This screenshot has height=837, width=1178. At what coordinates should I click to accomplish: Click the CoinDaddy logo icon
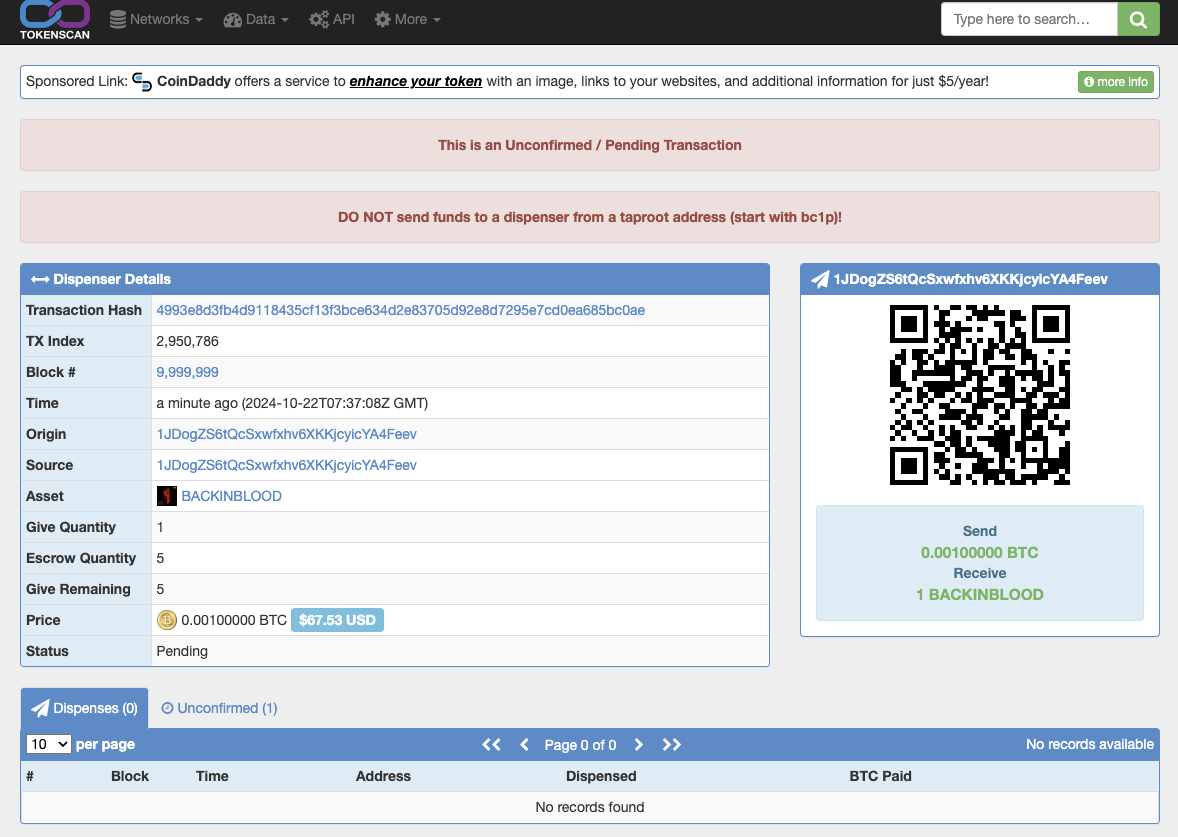pyautogui.click(x=142, y=81)
